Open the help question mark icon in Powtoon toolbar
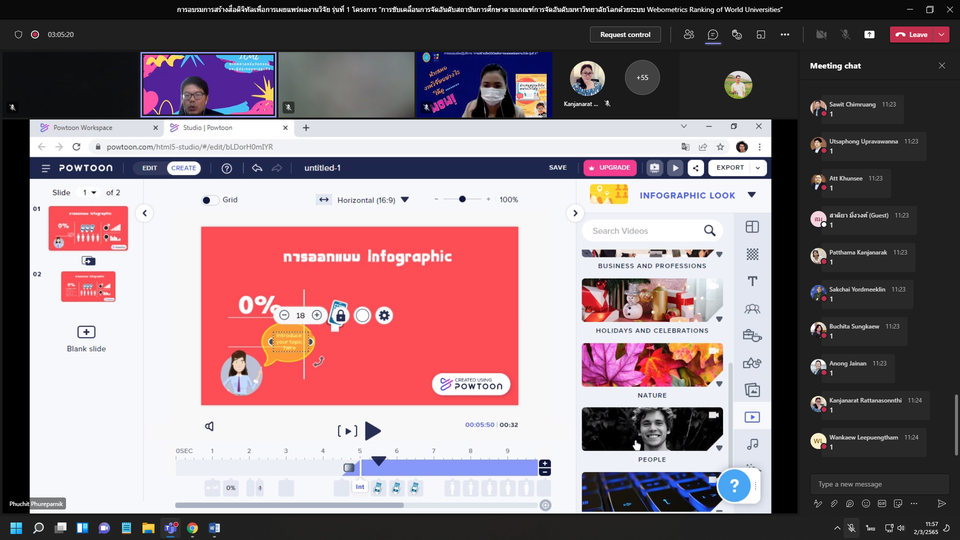Screen dimensions: 960x540 click(x=227, y=168)
